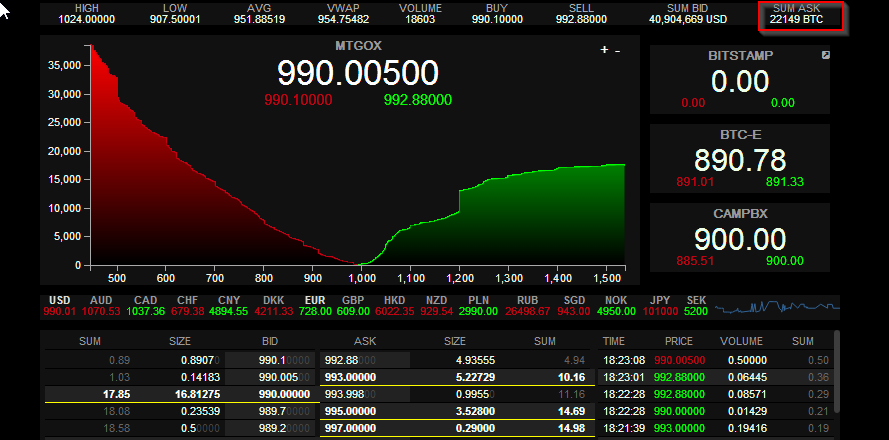Open the BTC-E exchange panel
This screenshot has width=889, height=440.
click(739, 159)
